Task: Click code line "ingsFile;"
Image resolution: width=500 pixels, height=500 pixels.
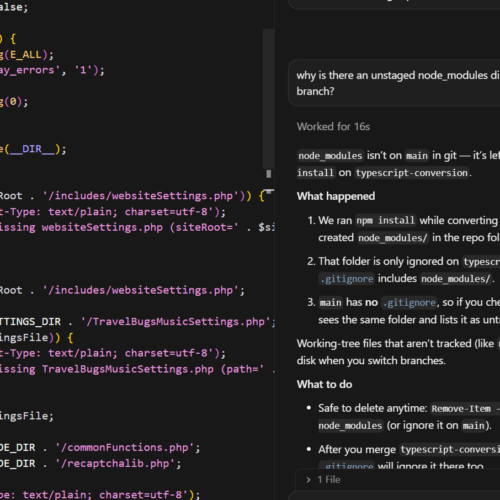Action: tap(27, 416)
